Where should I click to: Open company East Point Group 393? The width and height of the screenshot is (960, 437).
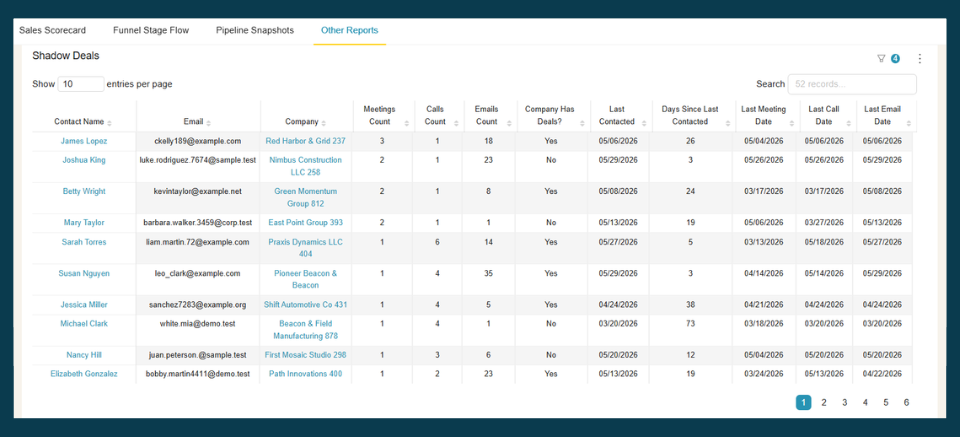(x=306, y=223)
